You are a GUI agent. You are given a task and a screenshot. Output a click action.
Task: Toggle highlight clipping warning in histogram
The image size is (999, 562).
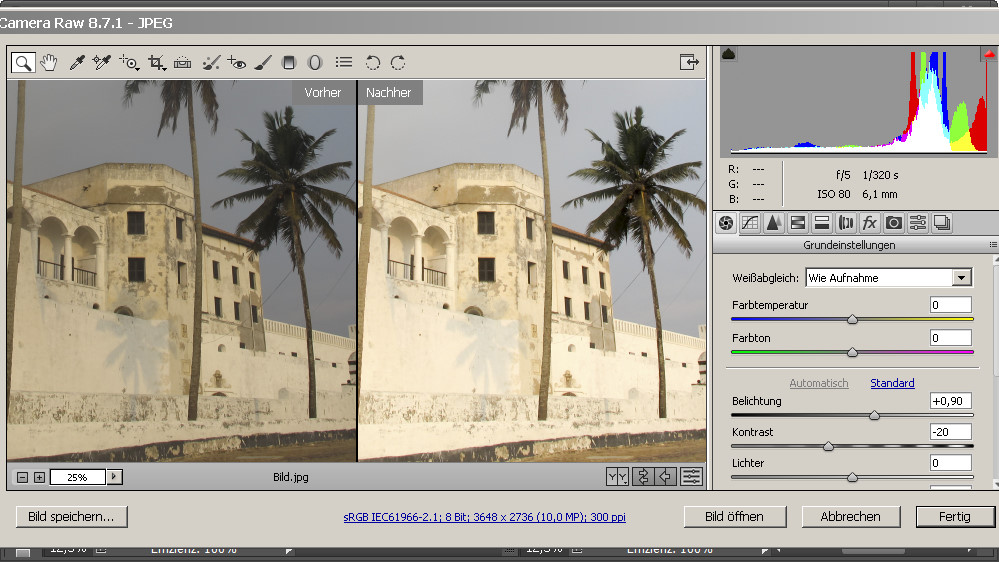989,55
